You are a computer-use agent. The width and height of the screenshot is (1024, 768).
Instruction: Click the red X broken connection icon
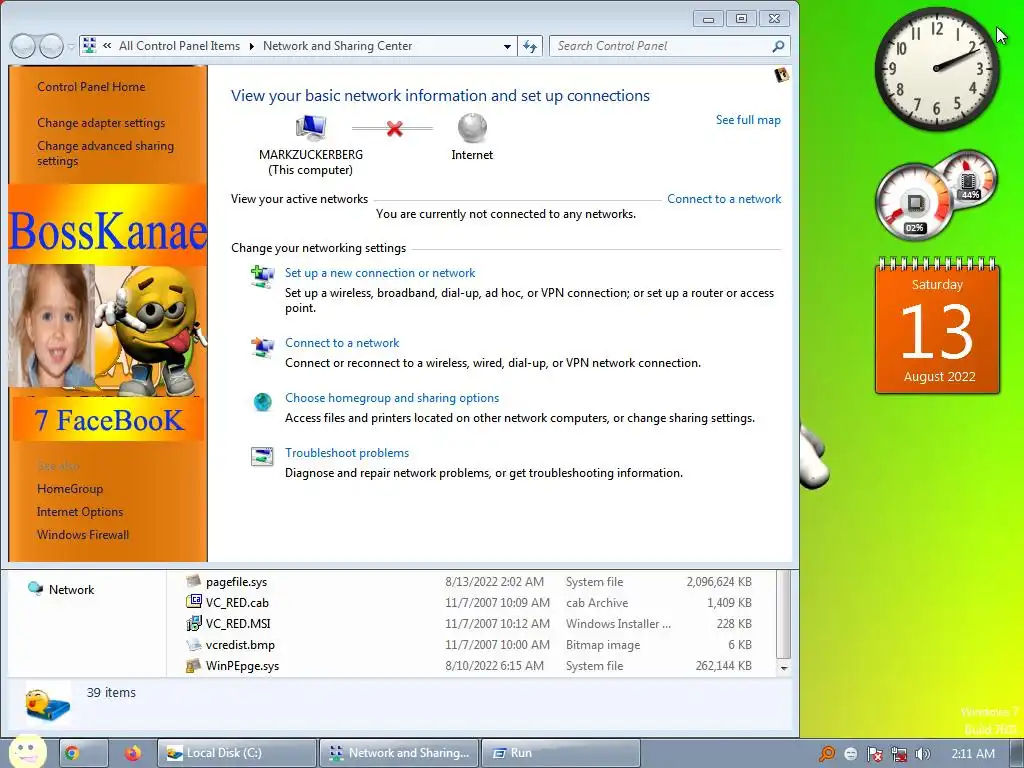click(x=394, y=128)
